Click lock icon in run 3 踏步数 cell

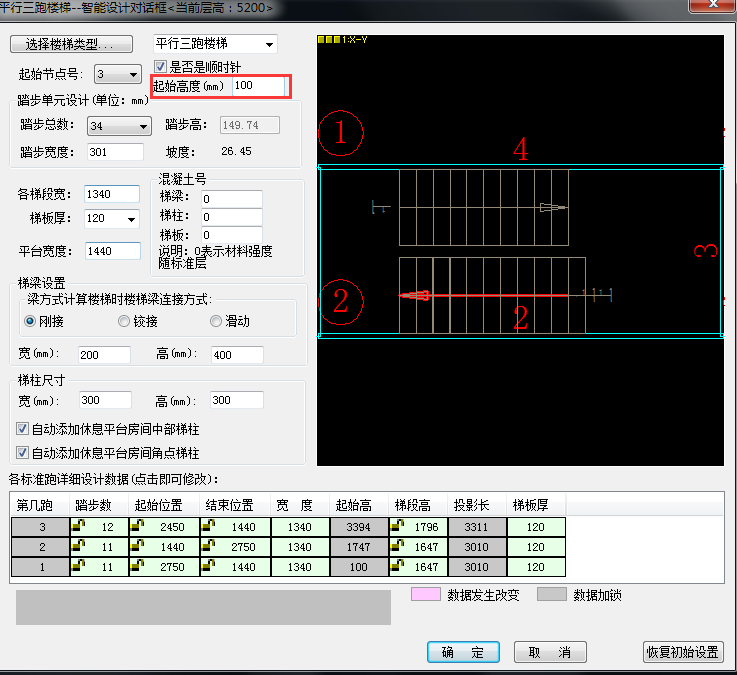coord(77,525)
